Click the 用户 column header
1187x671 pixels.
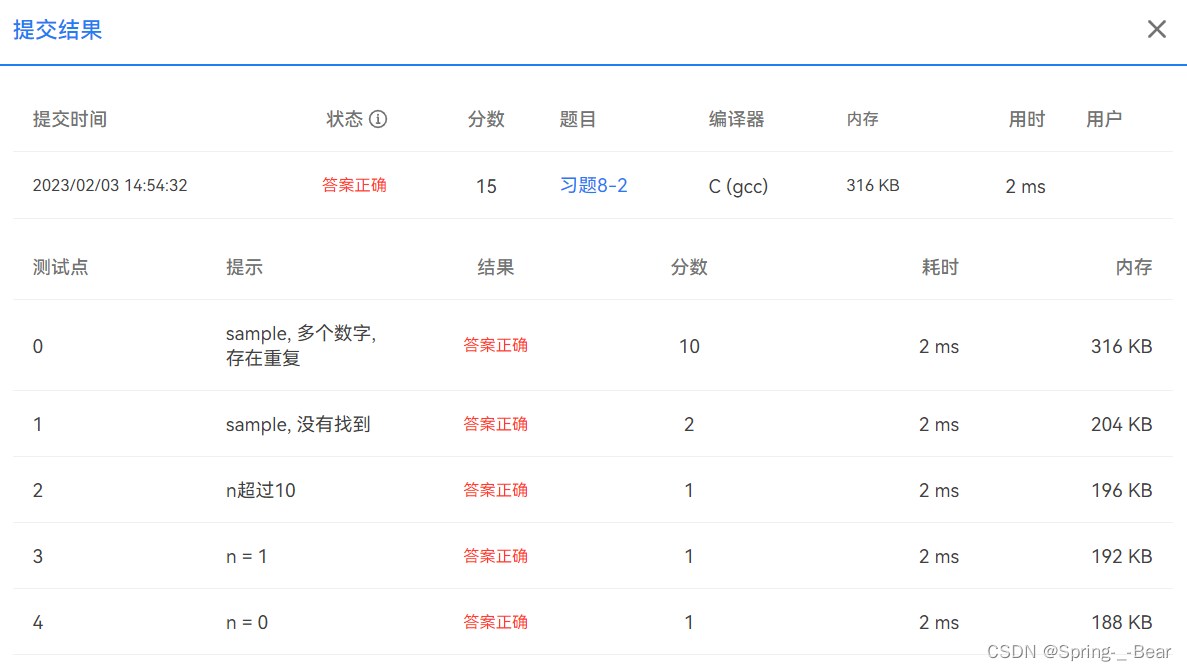click(1104, 119)
